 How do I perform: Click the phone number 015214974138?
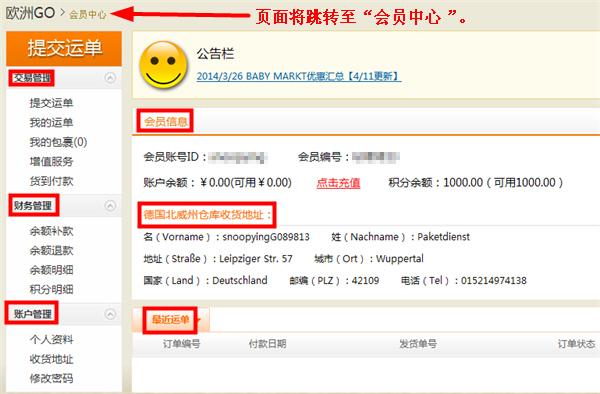494,280
